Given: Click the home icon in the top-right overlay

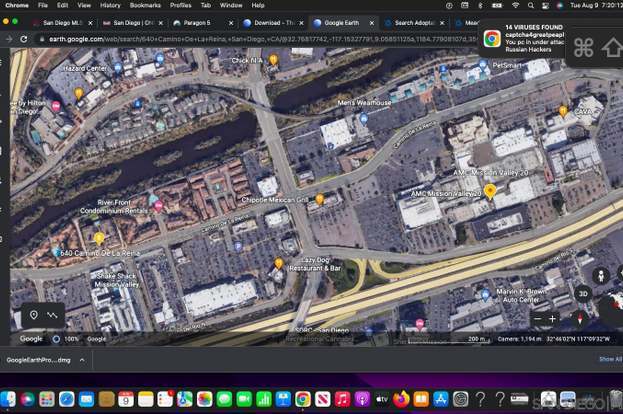Looking at the screenshot, I should coord(612,47).
